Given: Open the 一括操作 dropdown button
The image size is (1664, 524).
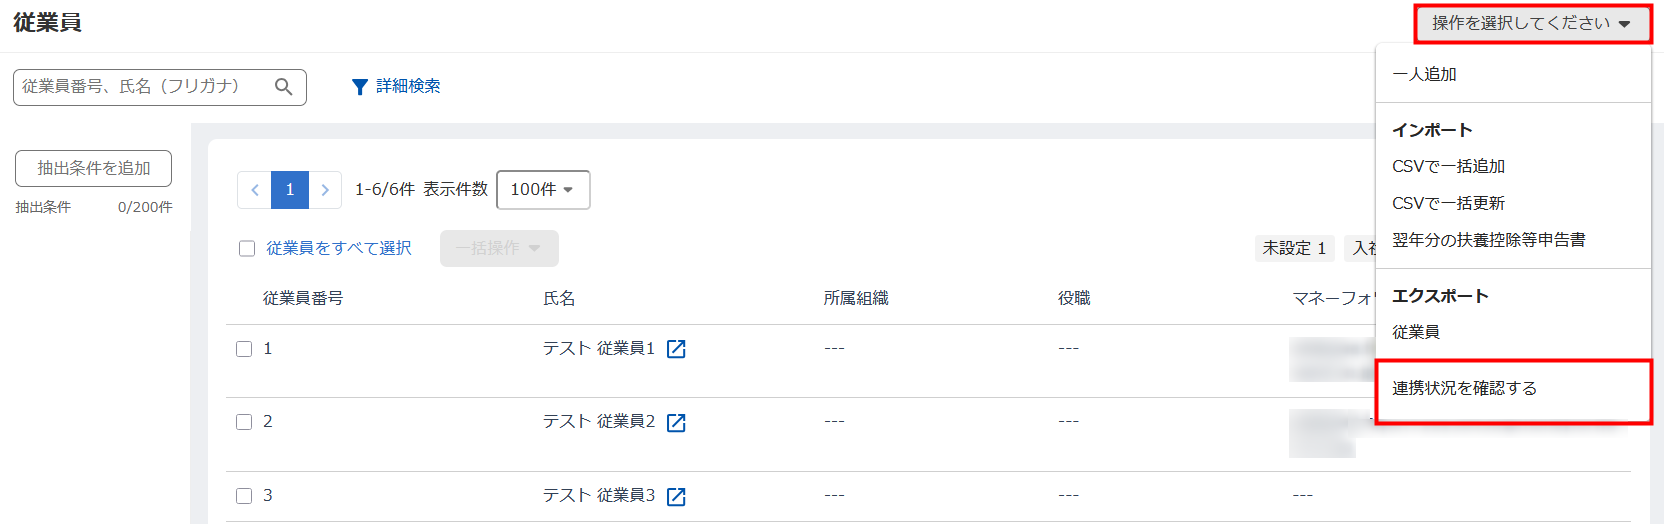Looking at the screenshot, I should [499, 248].
